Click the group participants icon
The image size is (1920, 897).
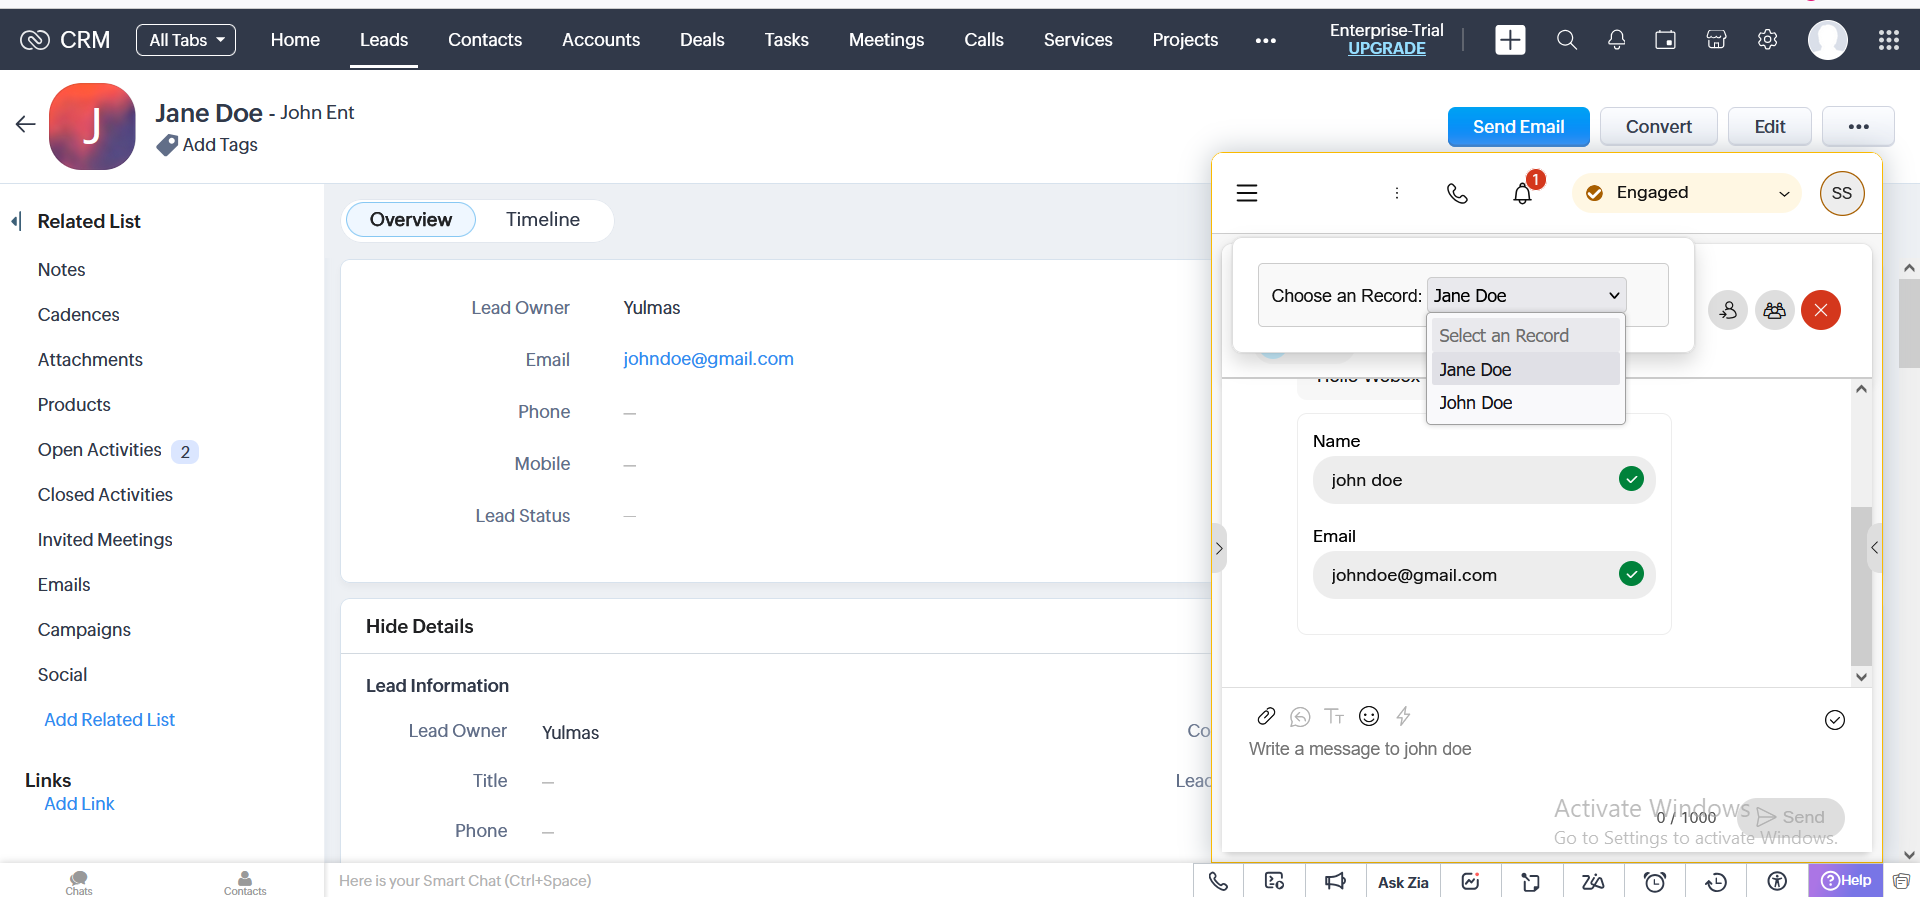[1774, 310]
